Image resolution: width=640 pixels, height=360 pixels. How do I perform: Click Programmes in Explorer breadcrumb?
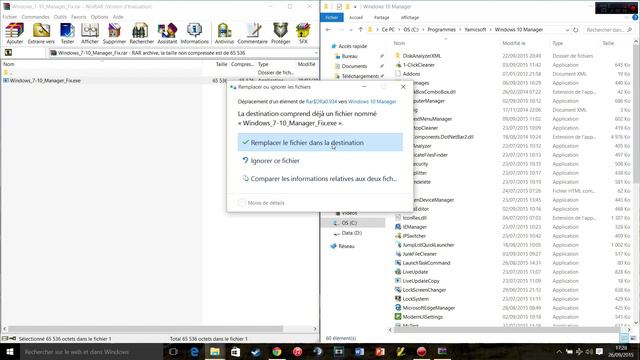[442, 30]
